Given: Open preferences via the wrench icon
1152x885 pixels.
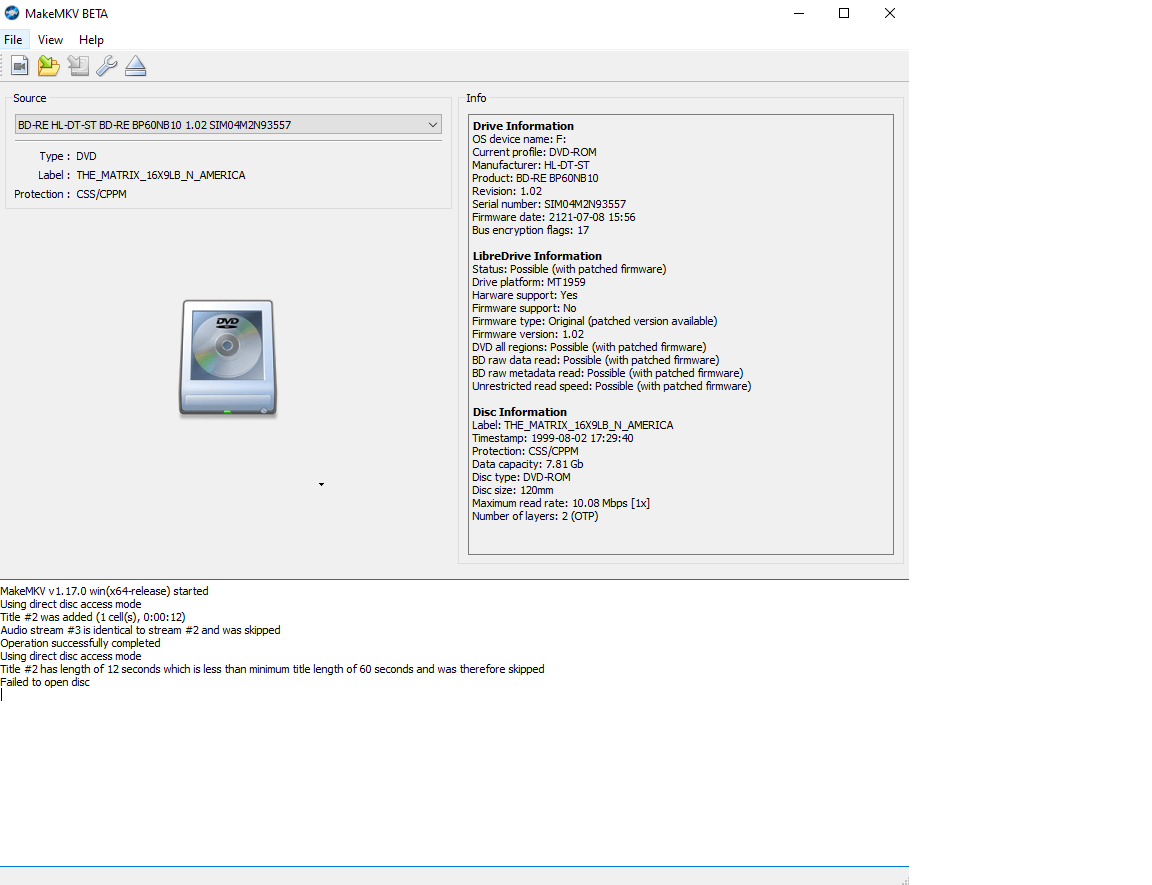Looking at the screenshot, I should pyautogui.click(x=106, y=64).
